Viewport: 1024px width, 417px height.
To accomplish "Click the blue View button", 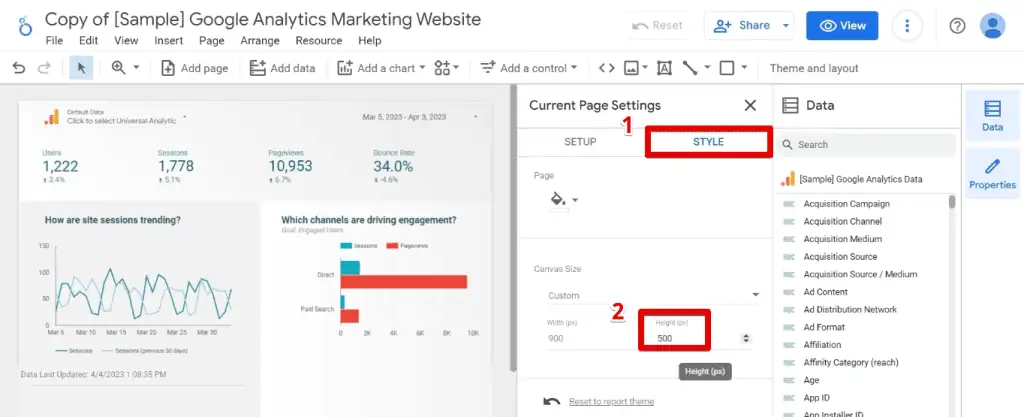I will (x=842, y=26).
